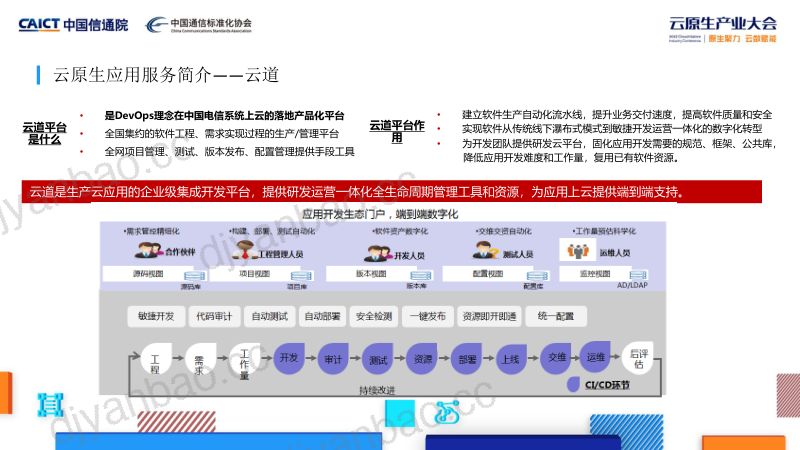Click the 工程管理人员 persona icon
The width and height of the screenshot is (800, 450).
[x=244, y=250]
